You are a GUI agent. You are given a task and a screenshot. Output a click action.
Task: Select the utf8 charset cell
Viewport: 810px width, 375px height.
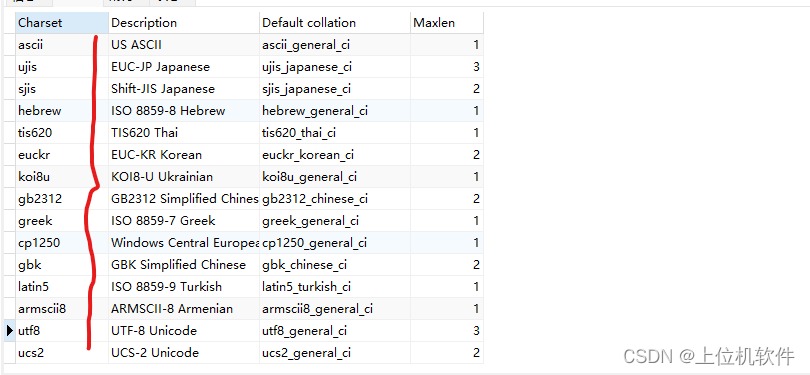point(62,331)
